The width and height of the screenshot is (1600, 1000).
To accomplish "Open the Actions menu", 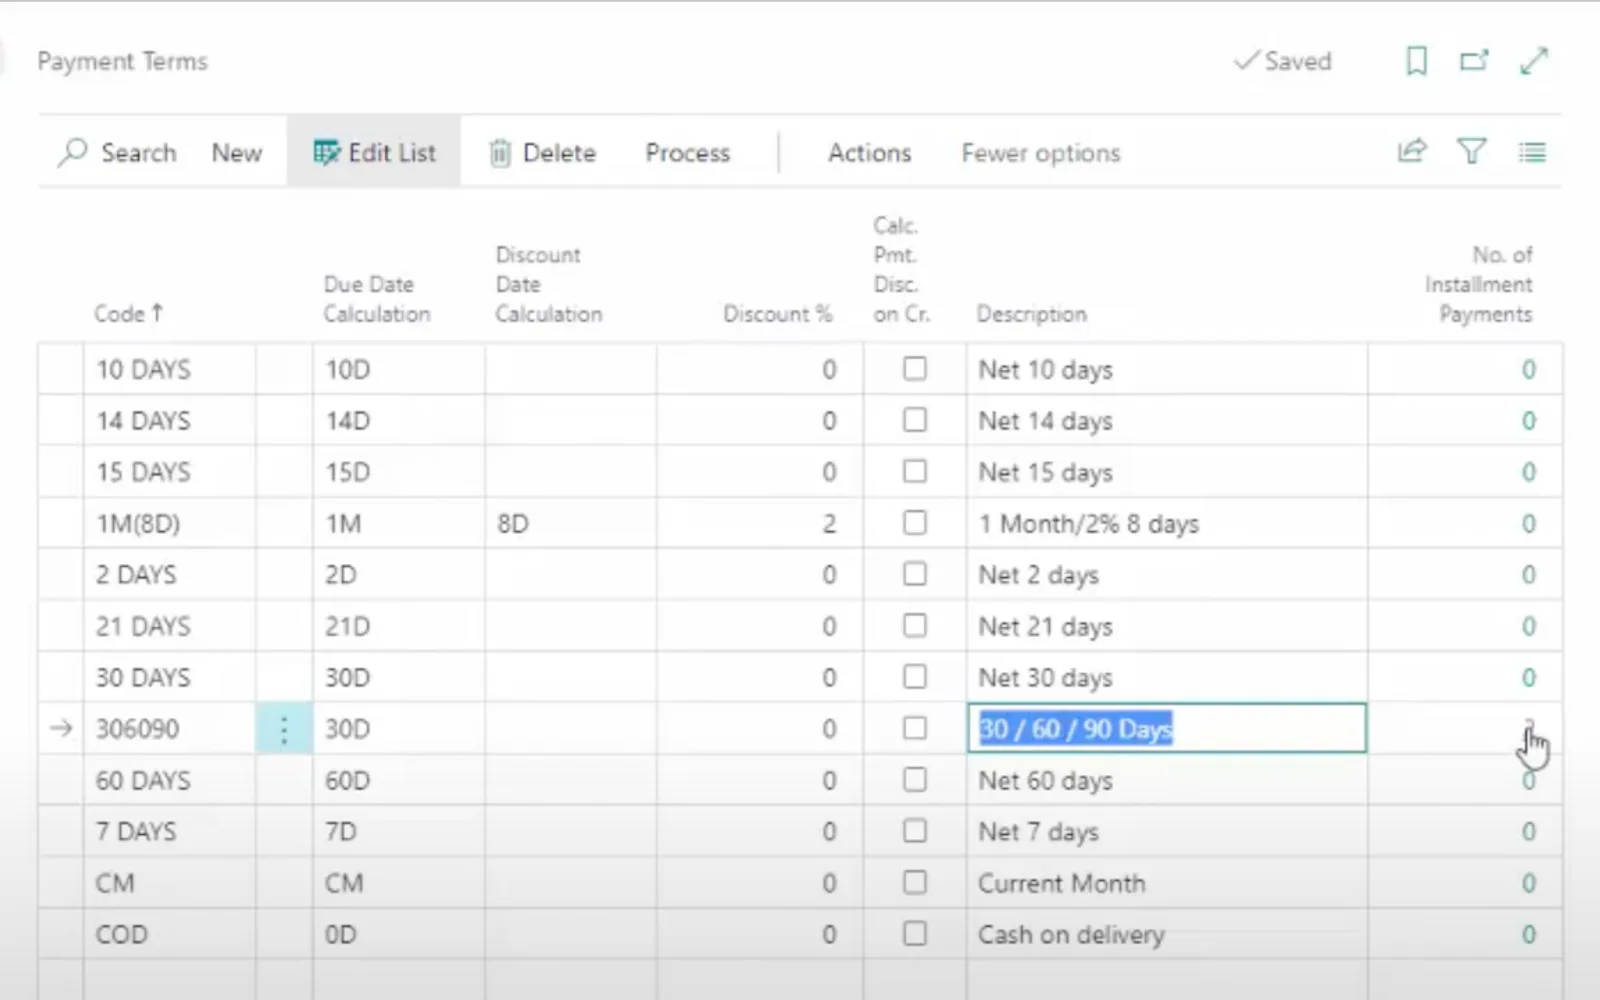I will pos(869,153).
